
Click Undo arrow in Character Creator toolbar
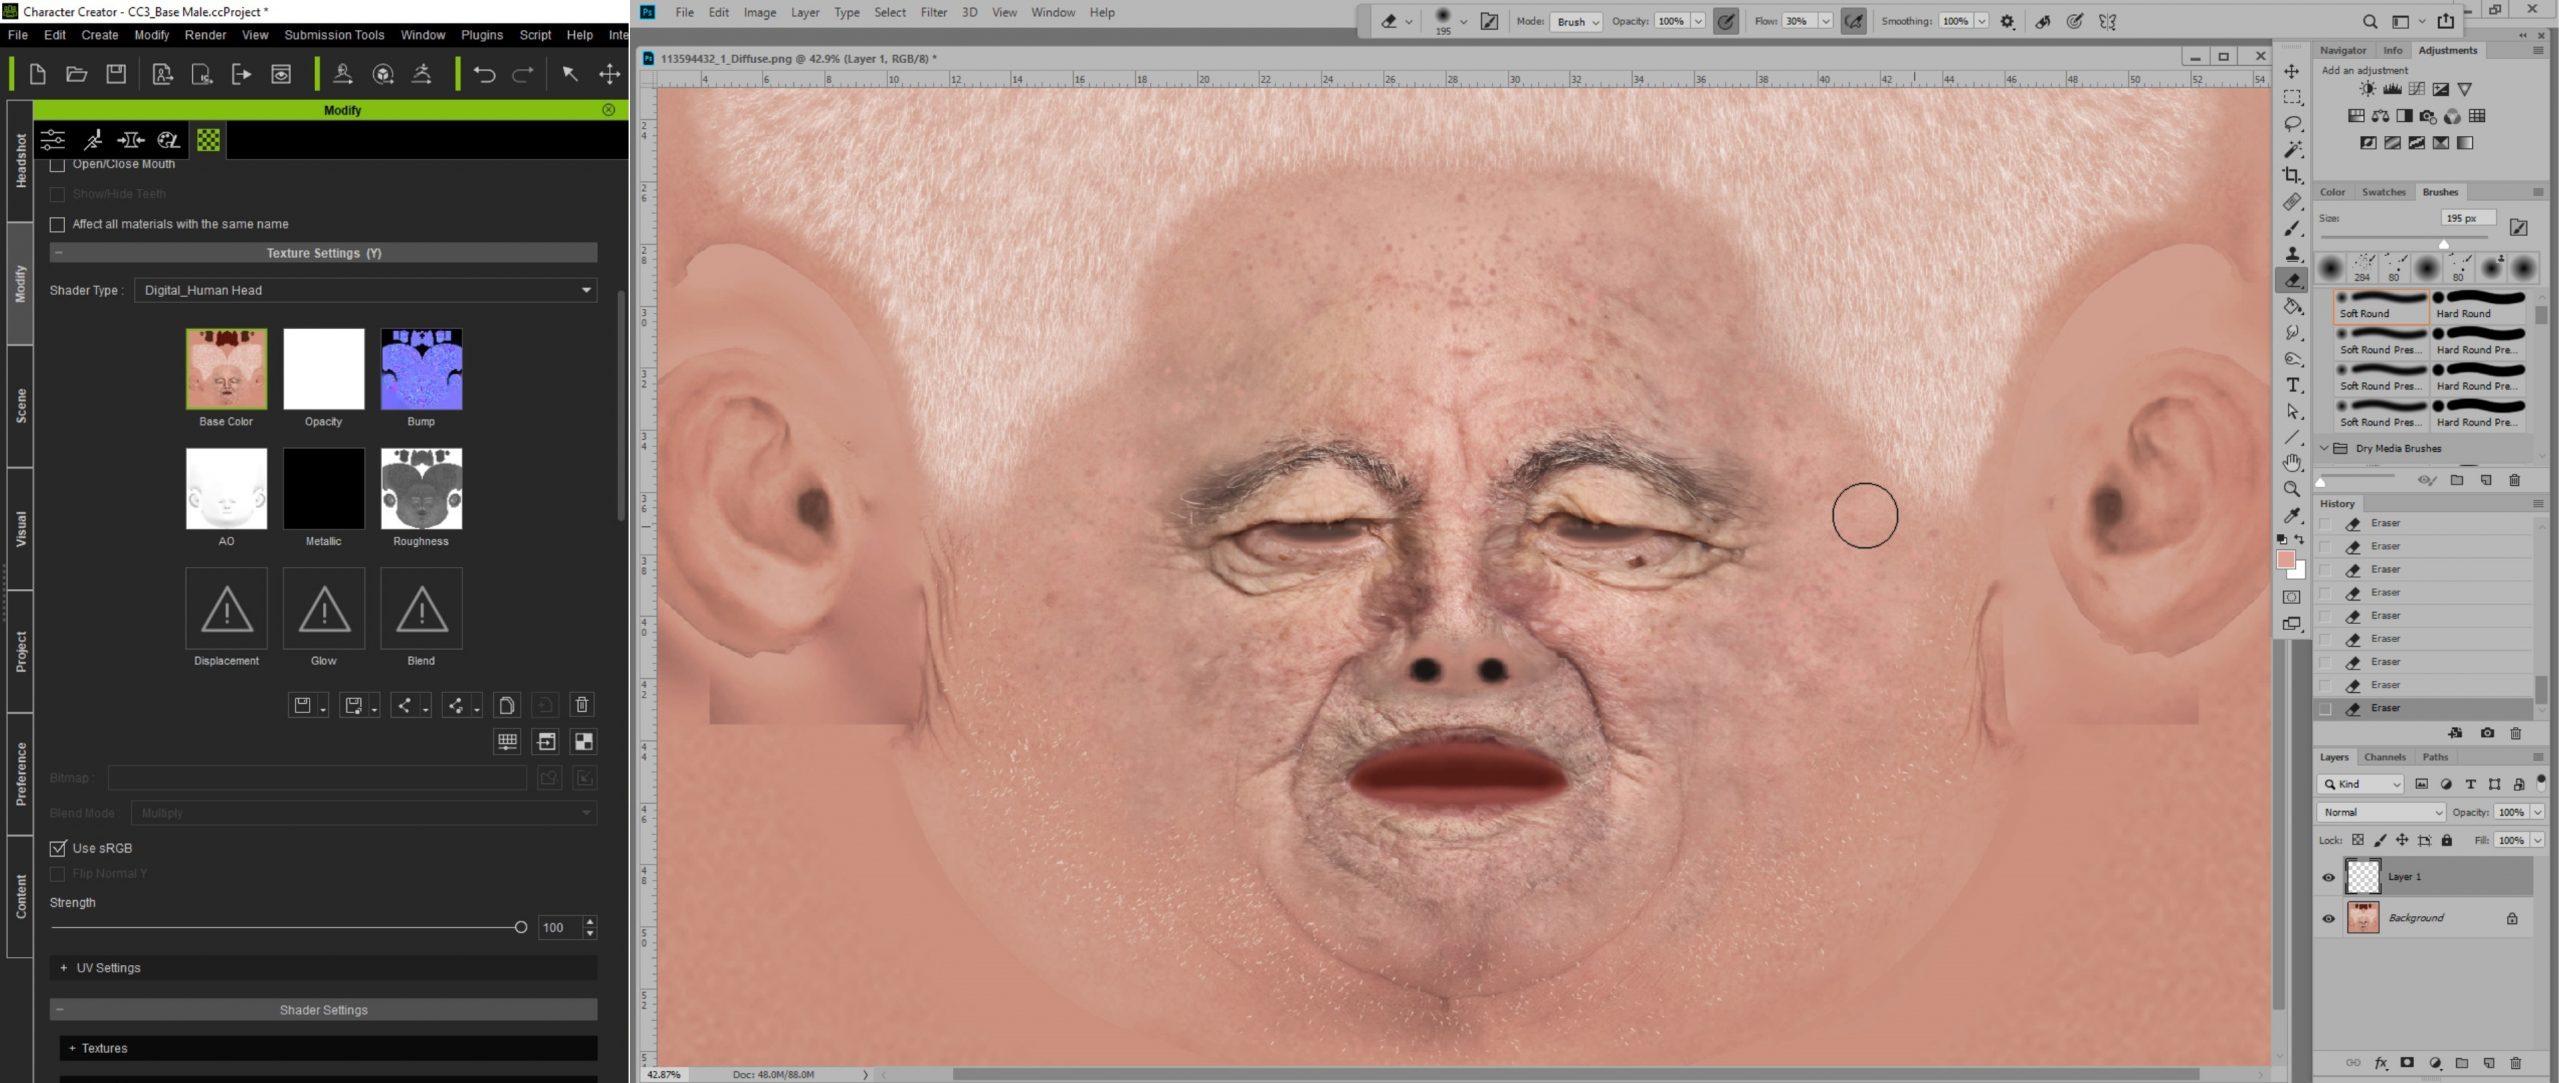(484, 74)
